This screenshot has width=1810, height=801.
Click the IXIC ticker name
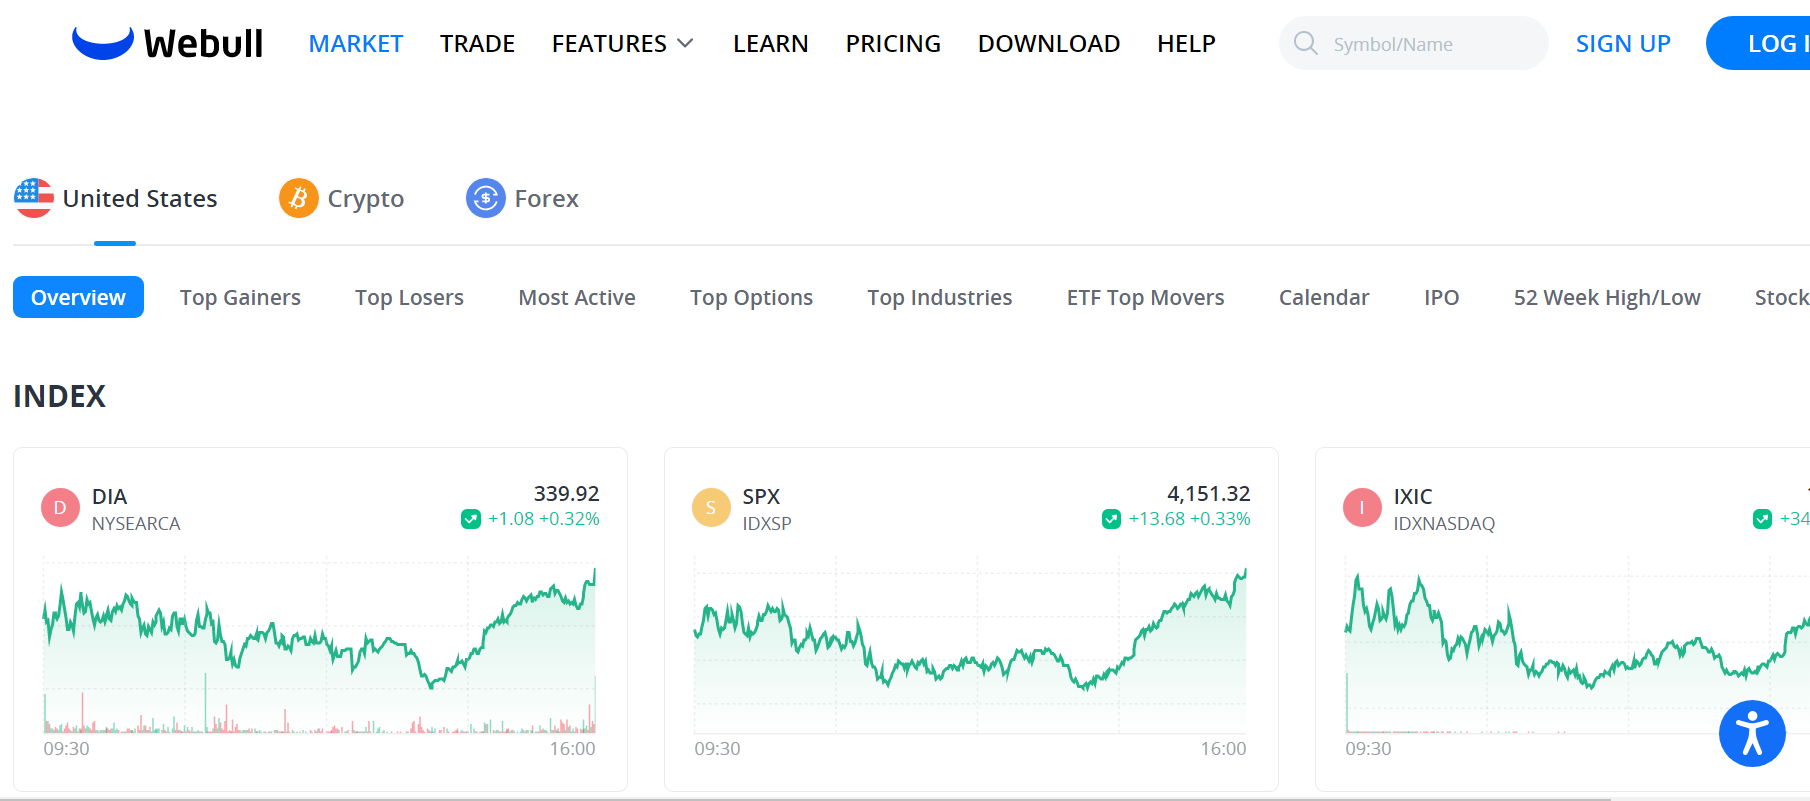tap(1413, 496)
